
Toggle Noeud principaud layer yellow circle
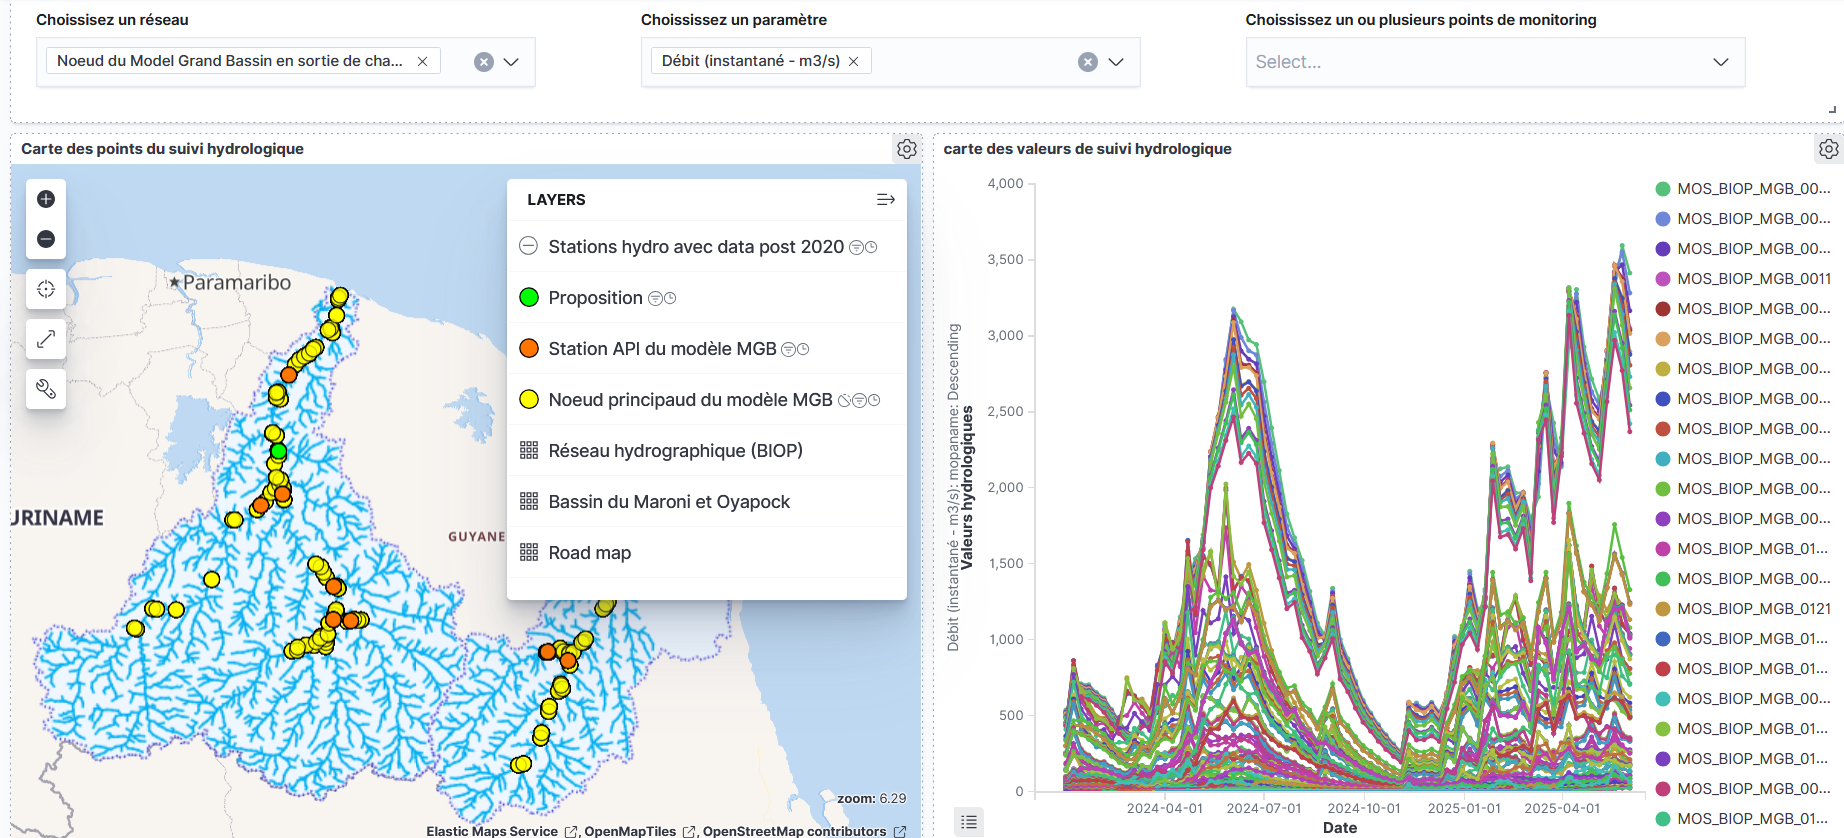[x=529, y=399]
